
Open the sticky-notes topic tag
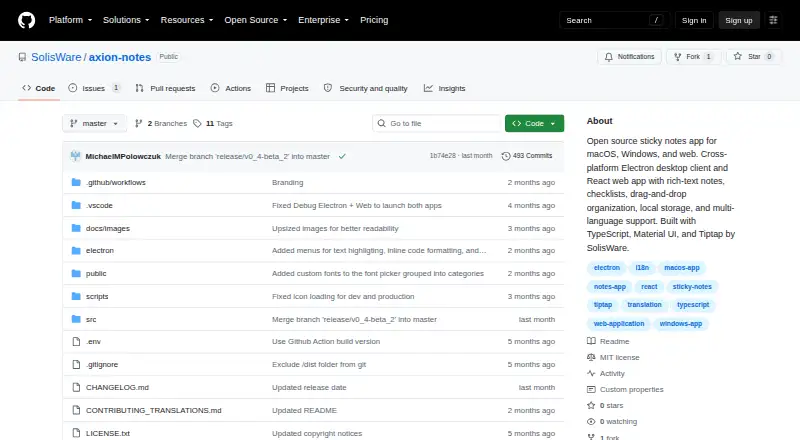coord(692,287)
